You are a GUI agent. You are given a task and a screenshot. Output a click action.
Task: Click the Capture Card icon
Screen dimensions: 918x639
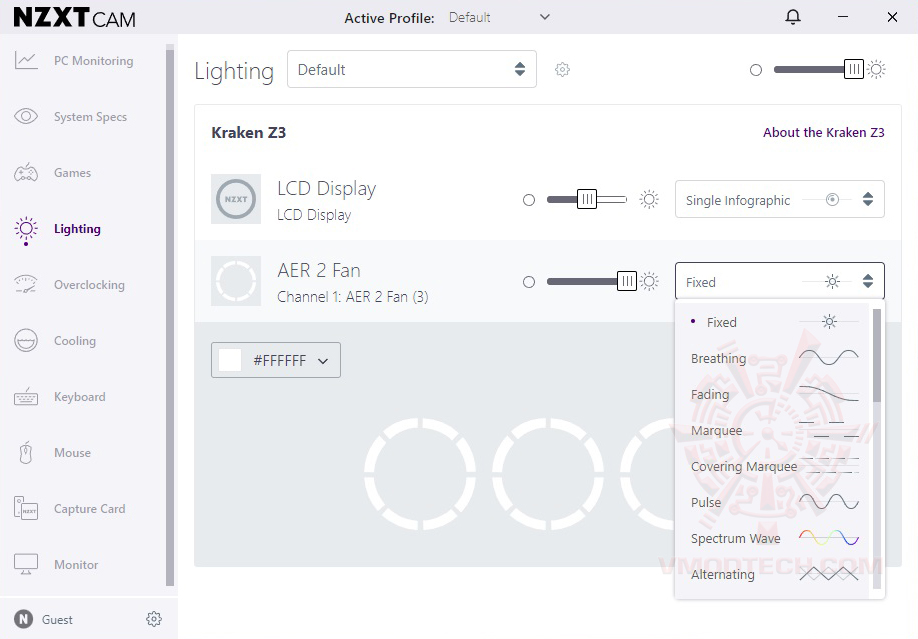(x=26, y=508)
